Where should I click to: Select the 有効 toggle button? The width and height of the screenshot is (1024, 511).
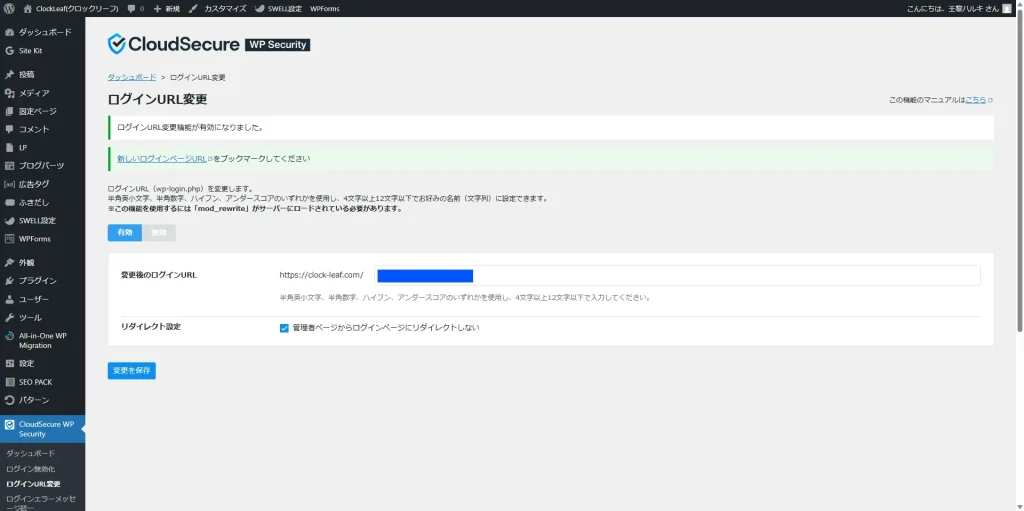click(124, 233)
